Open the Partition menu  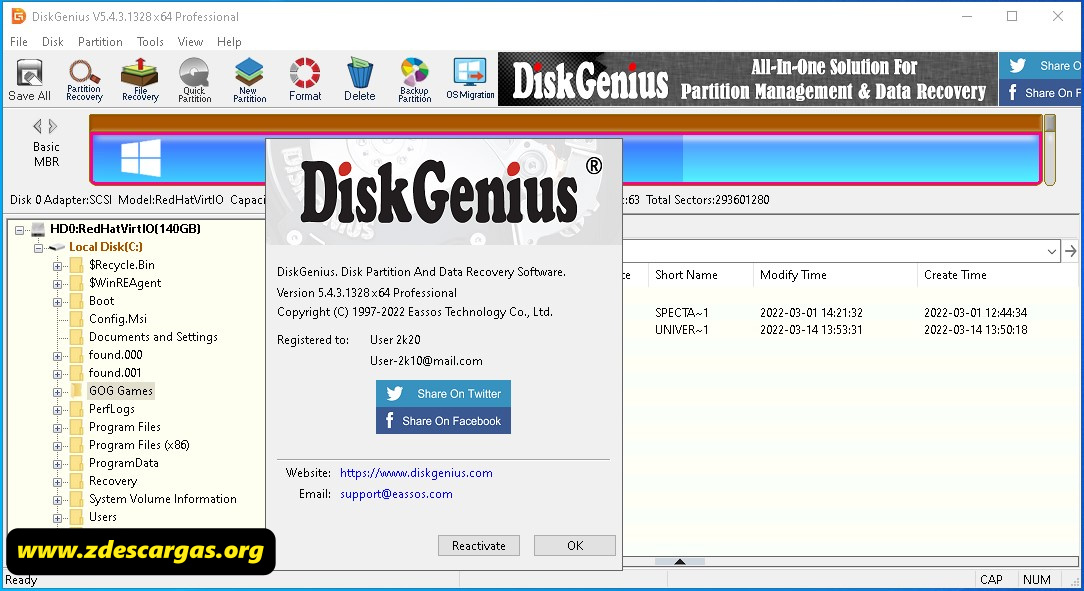click(x=100, y=41)
